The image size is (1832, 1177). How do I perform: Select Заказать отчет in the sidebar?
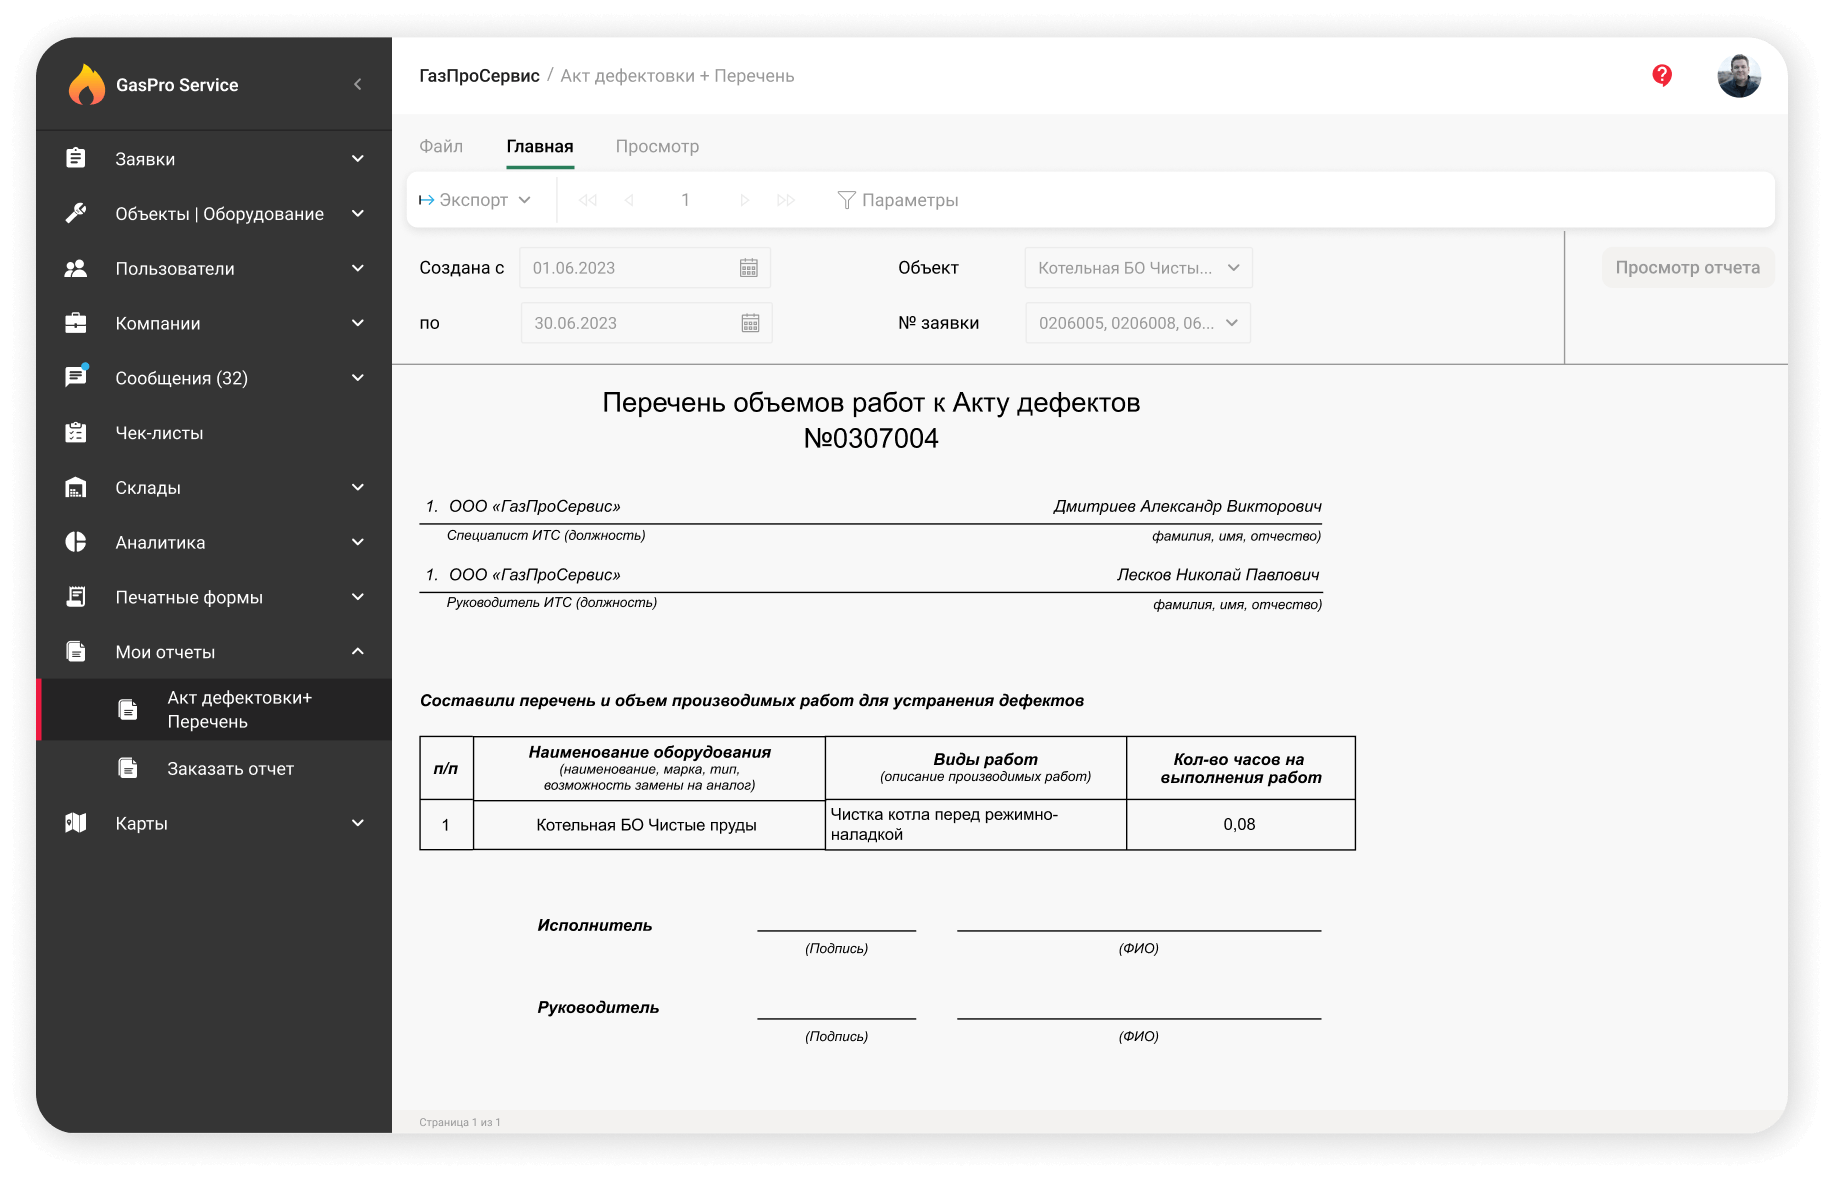tap(230, 768)
